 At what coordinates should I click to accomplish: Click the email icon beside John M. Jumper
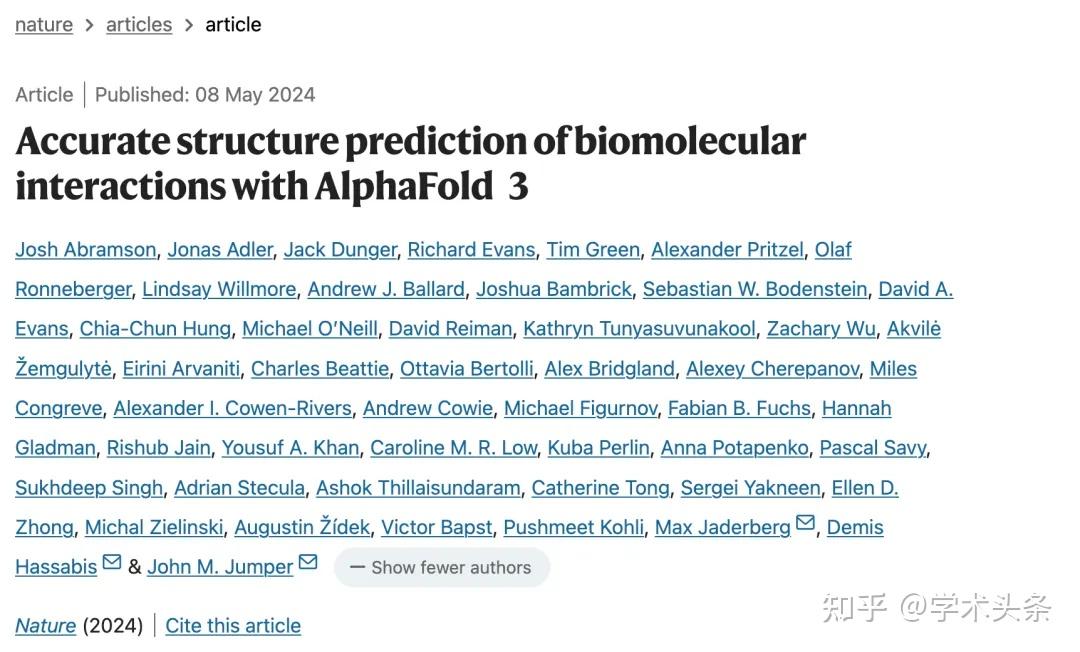tap(308, 561)
